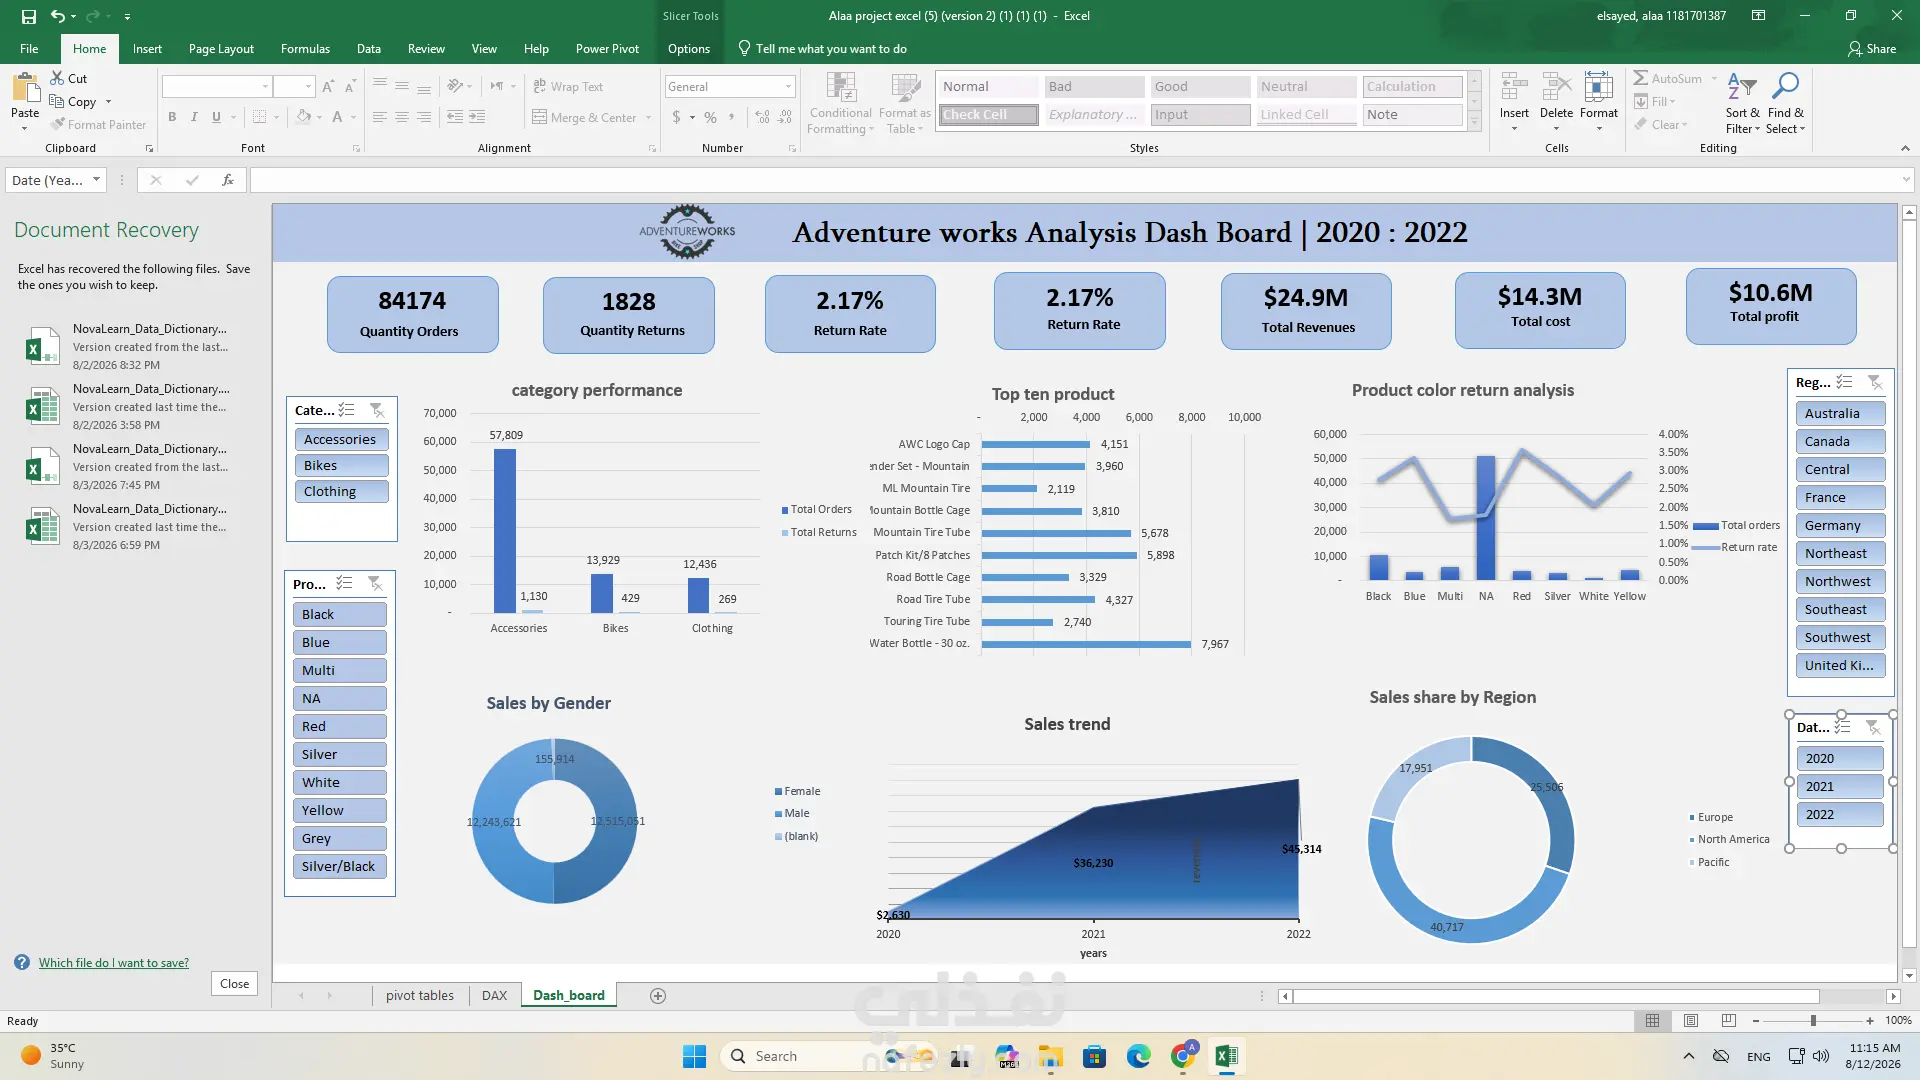Image resolution: width=1920 pixels, height=1080 pixels.
Task: Close the Document Recovery pane
Action: coord(235,984)
